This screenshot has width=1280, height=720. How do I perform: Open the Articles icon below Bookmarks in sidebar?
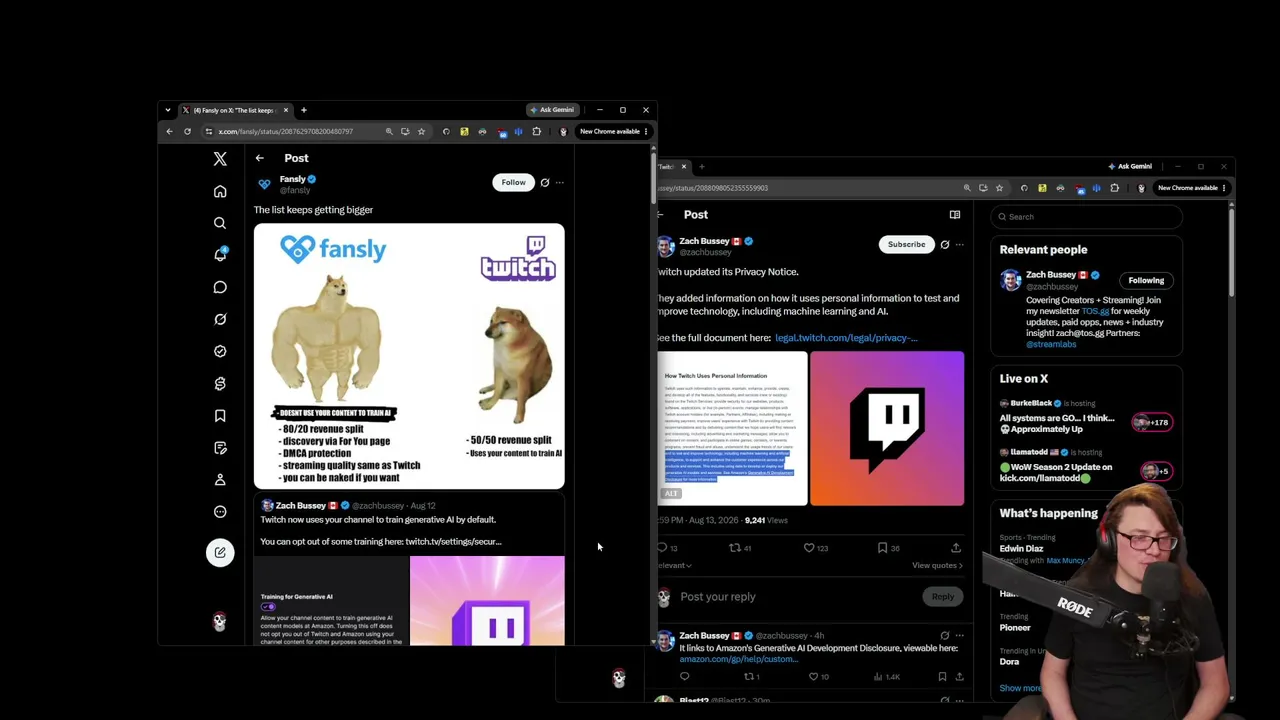(x=220, y=447)
